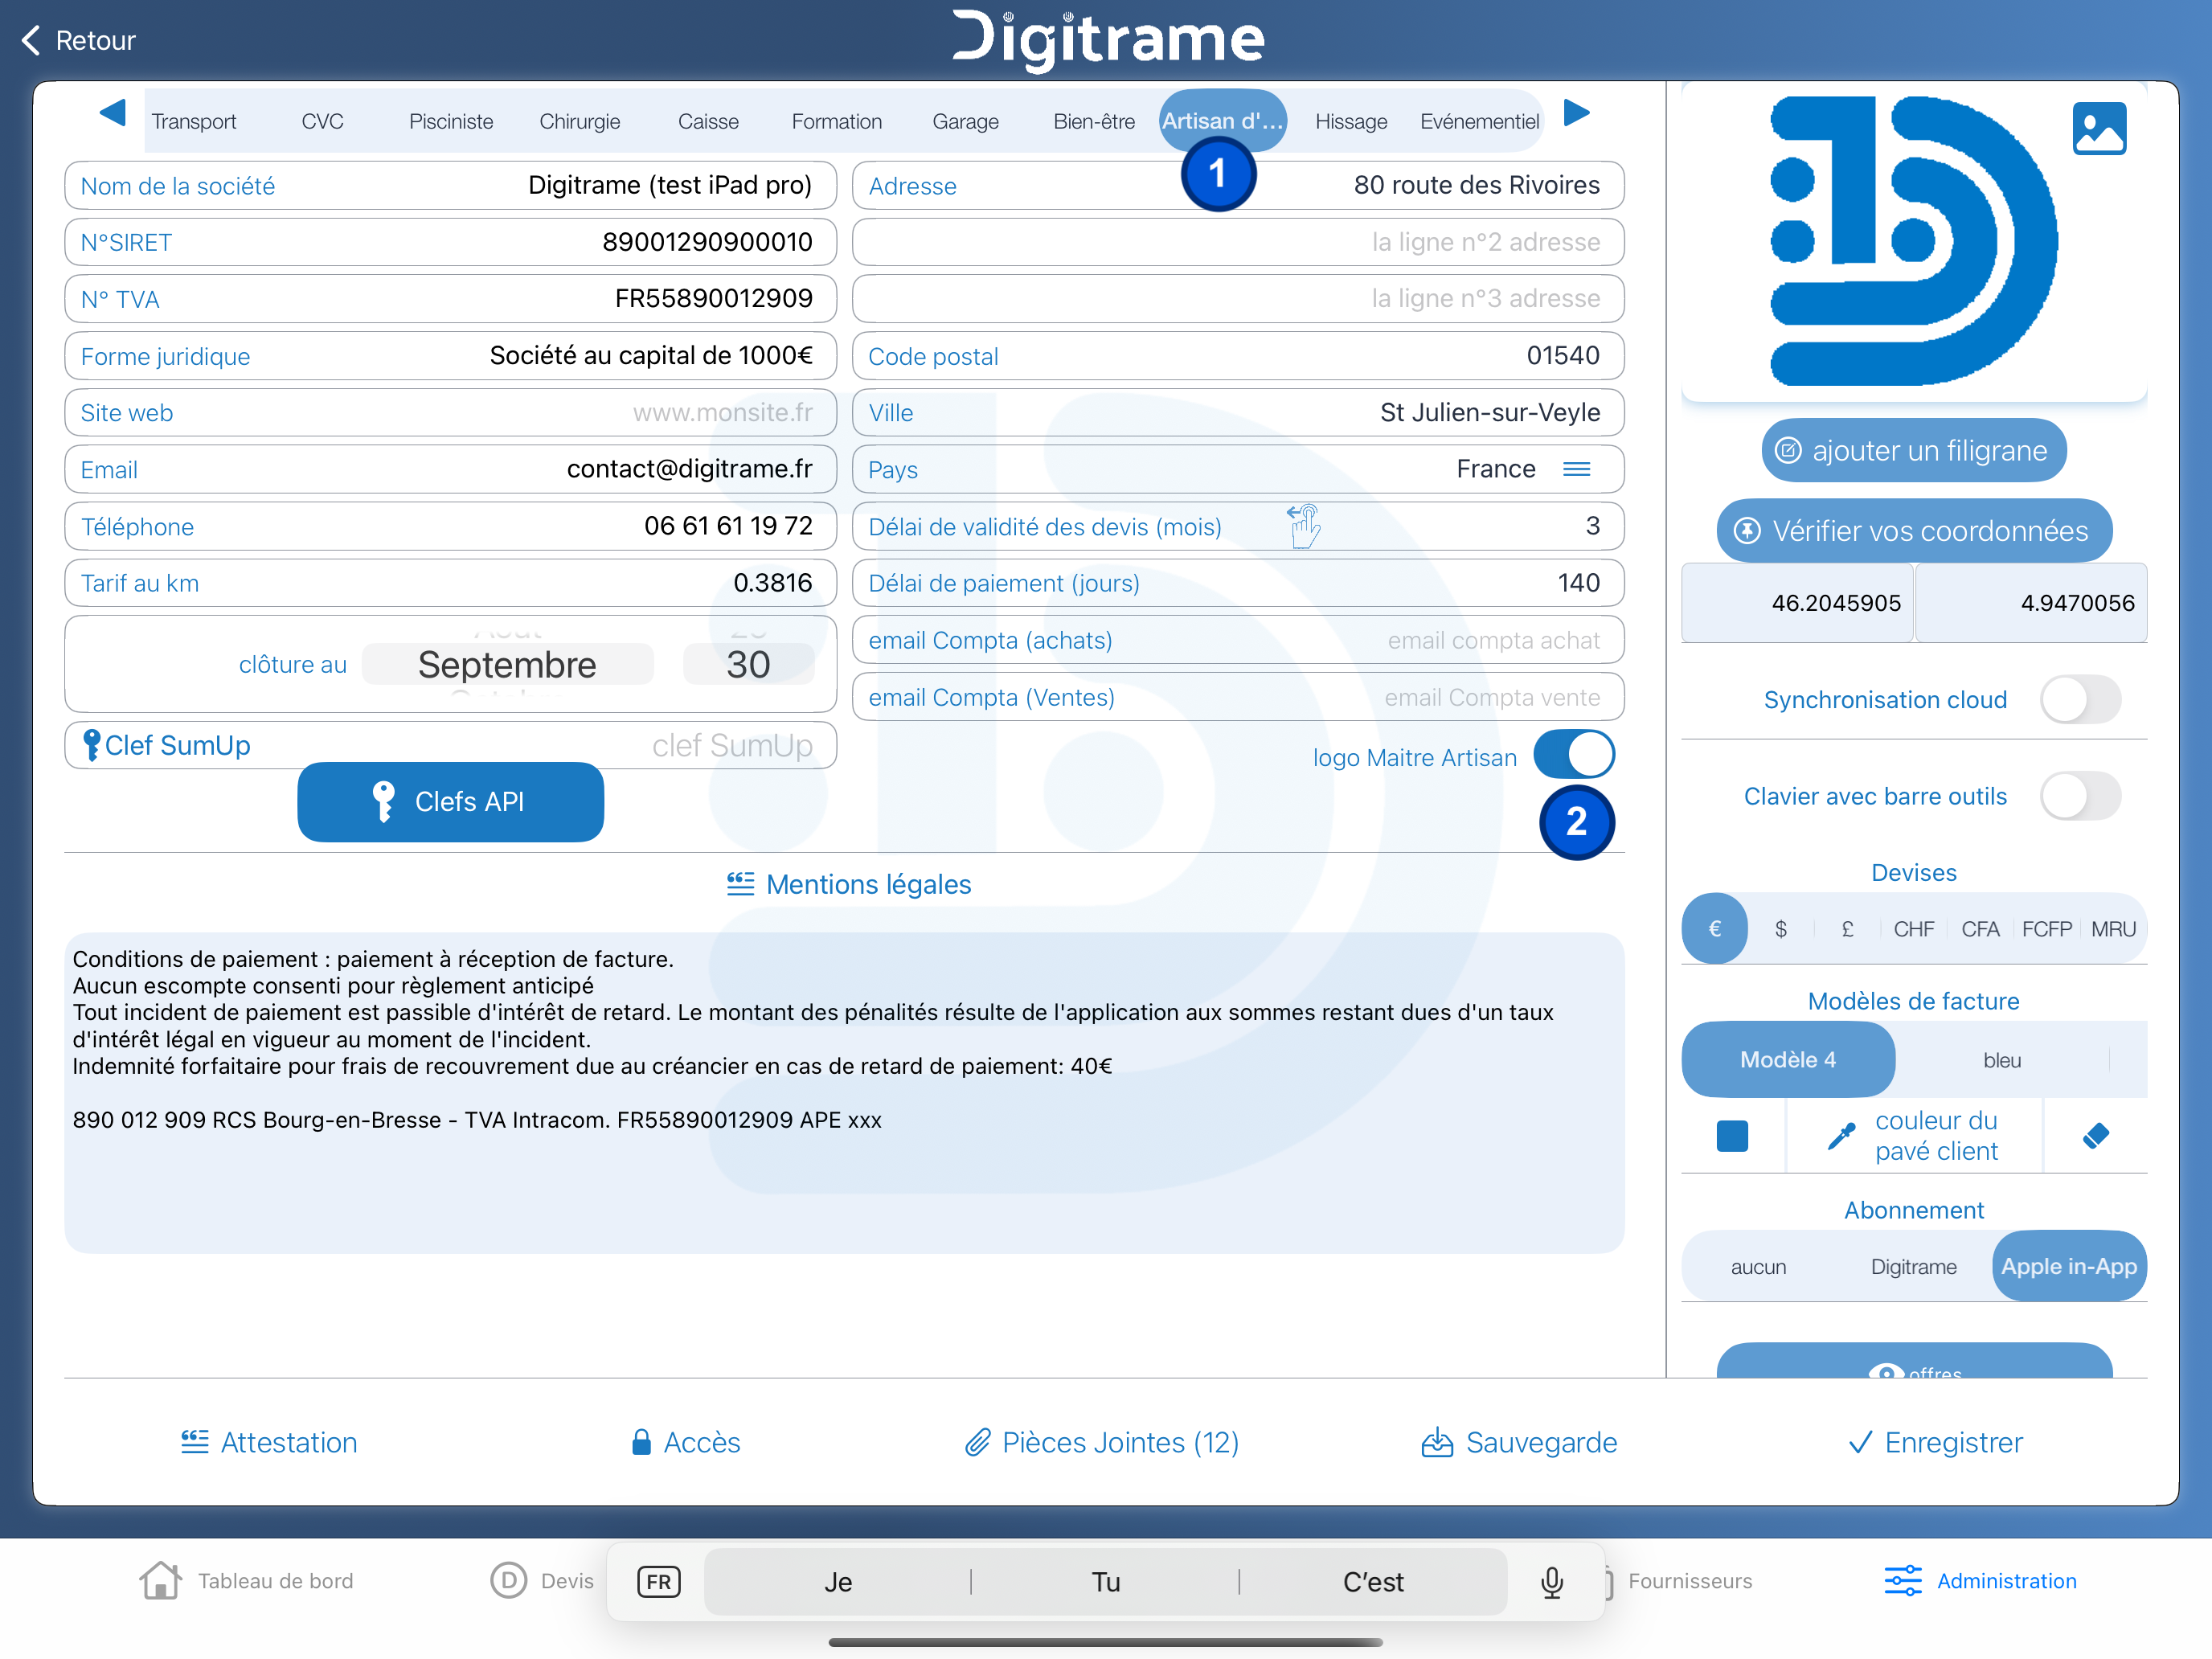Open the Septembre month picker
Image resolution: width=2212 pixels, height=1659 pixels.
click(x=507, y=665)
